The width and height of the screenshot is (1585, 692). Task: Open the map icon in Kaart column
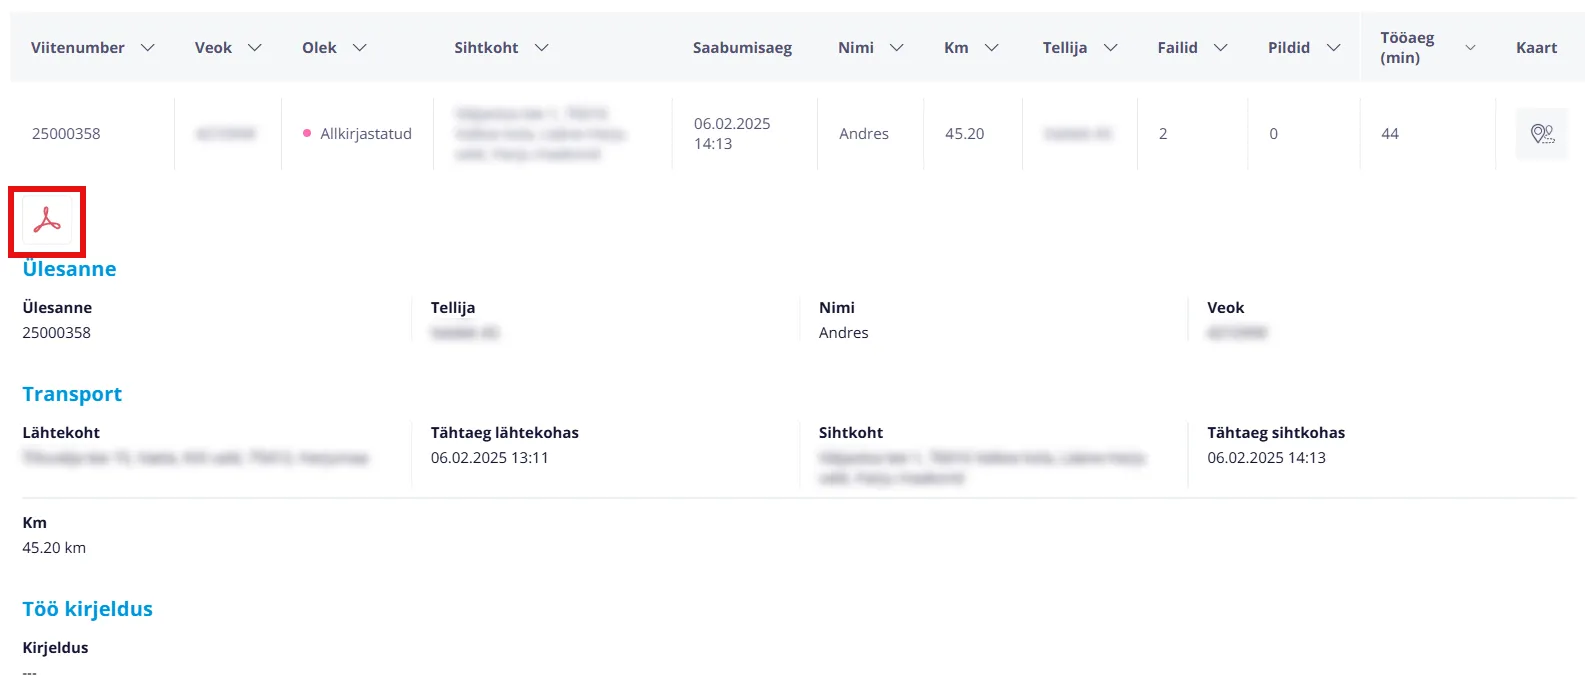pos(1542,134)
